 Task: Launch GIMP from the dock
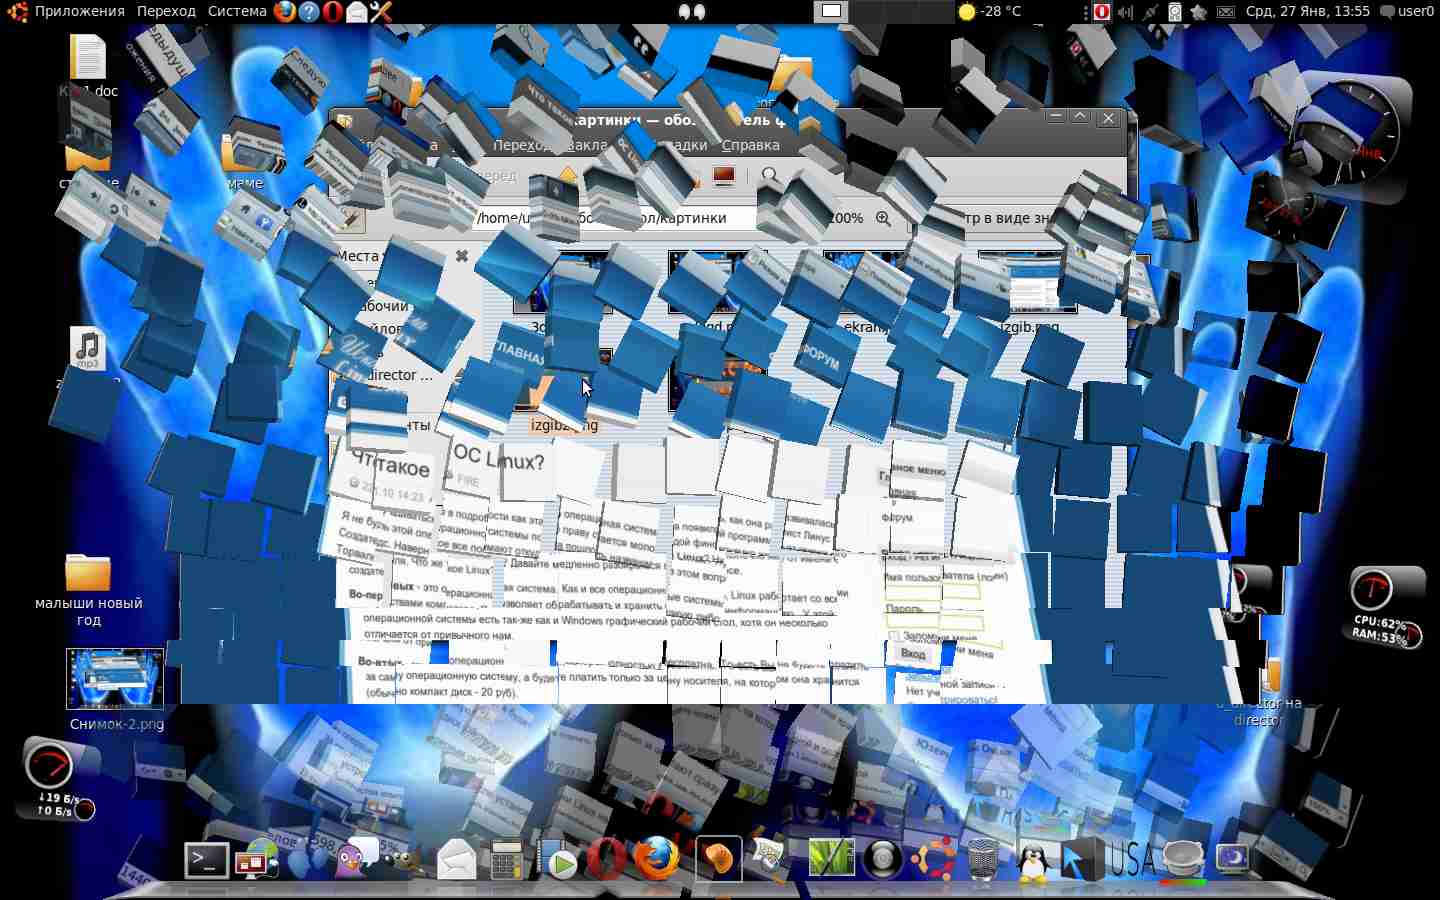[x=404, y=859]
